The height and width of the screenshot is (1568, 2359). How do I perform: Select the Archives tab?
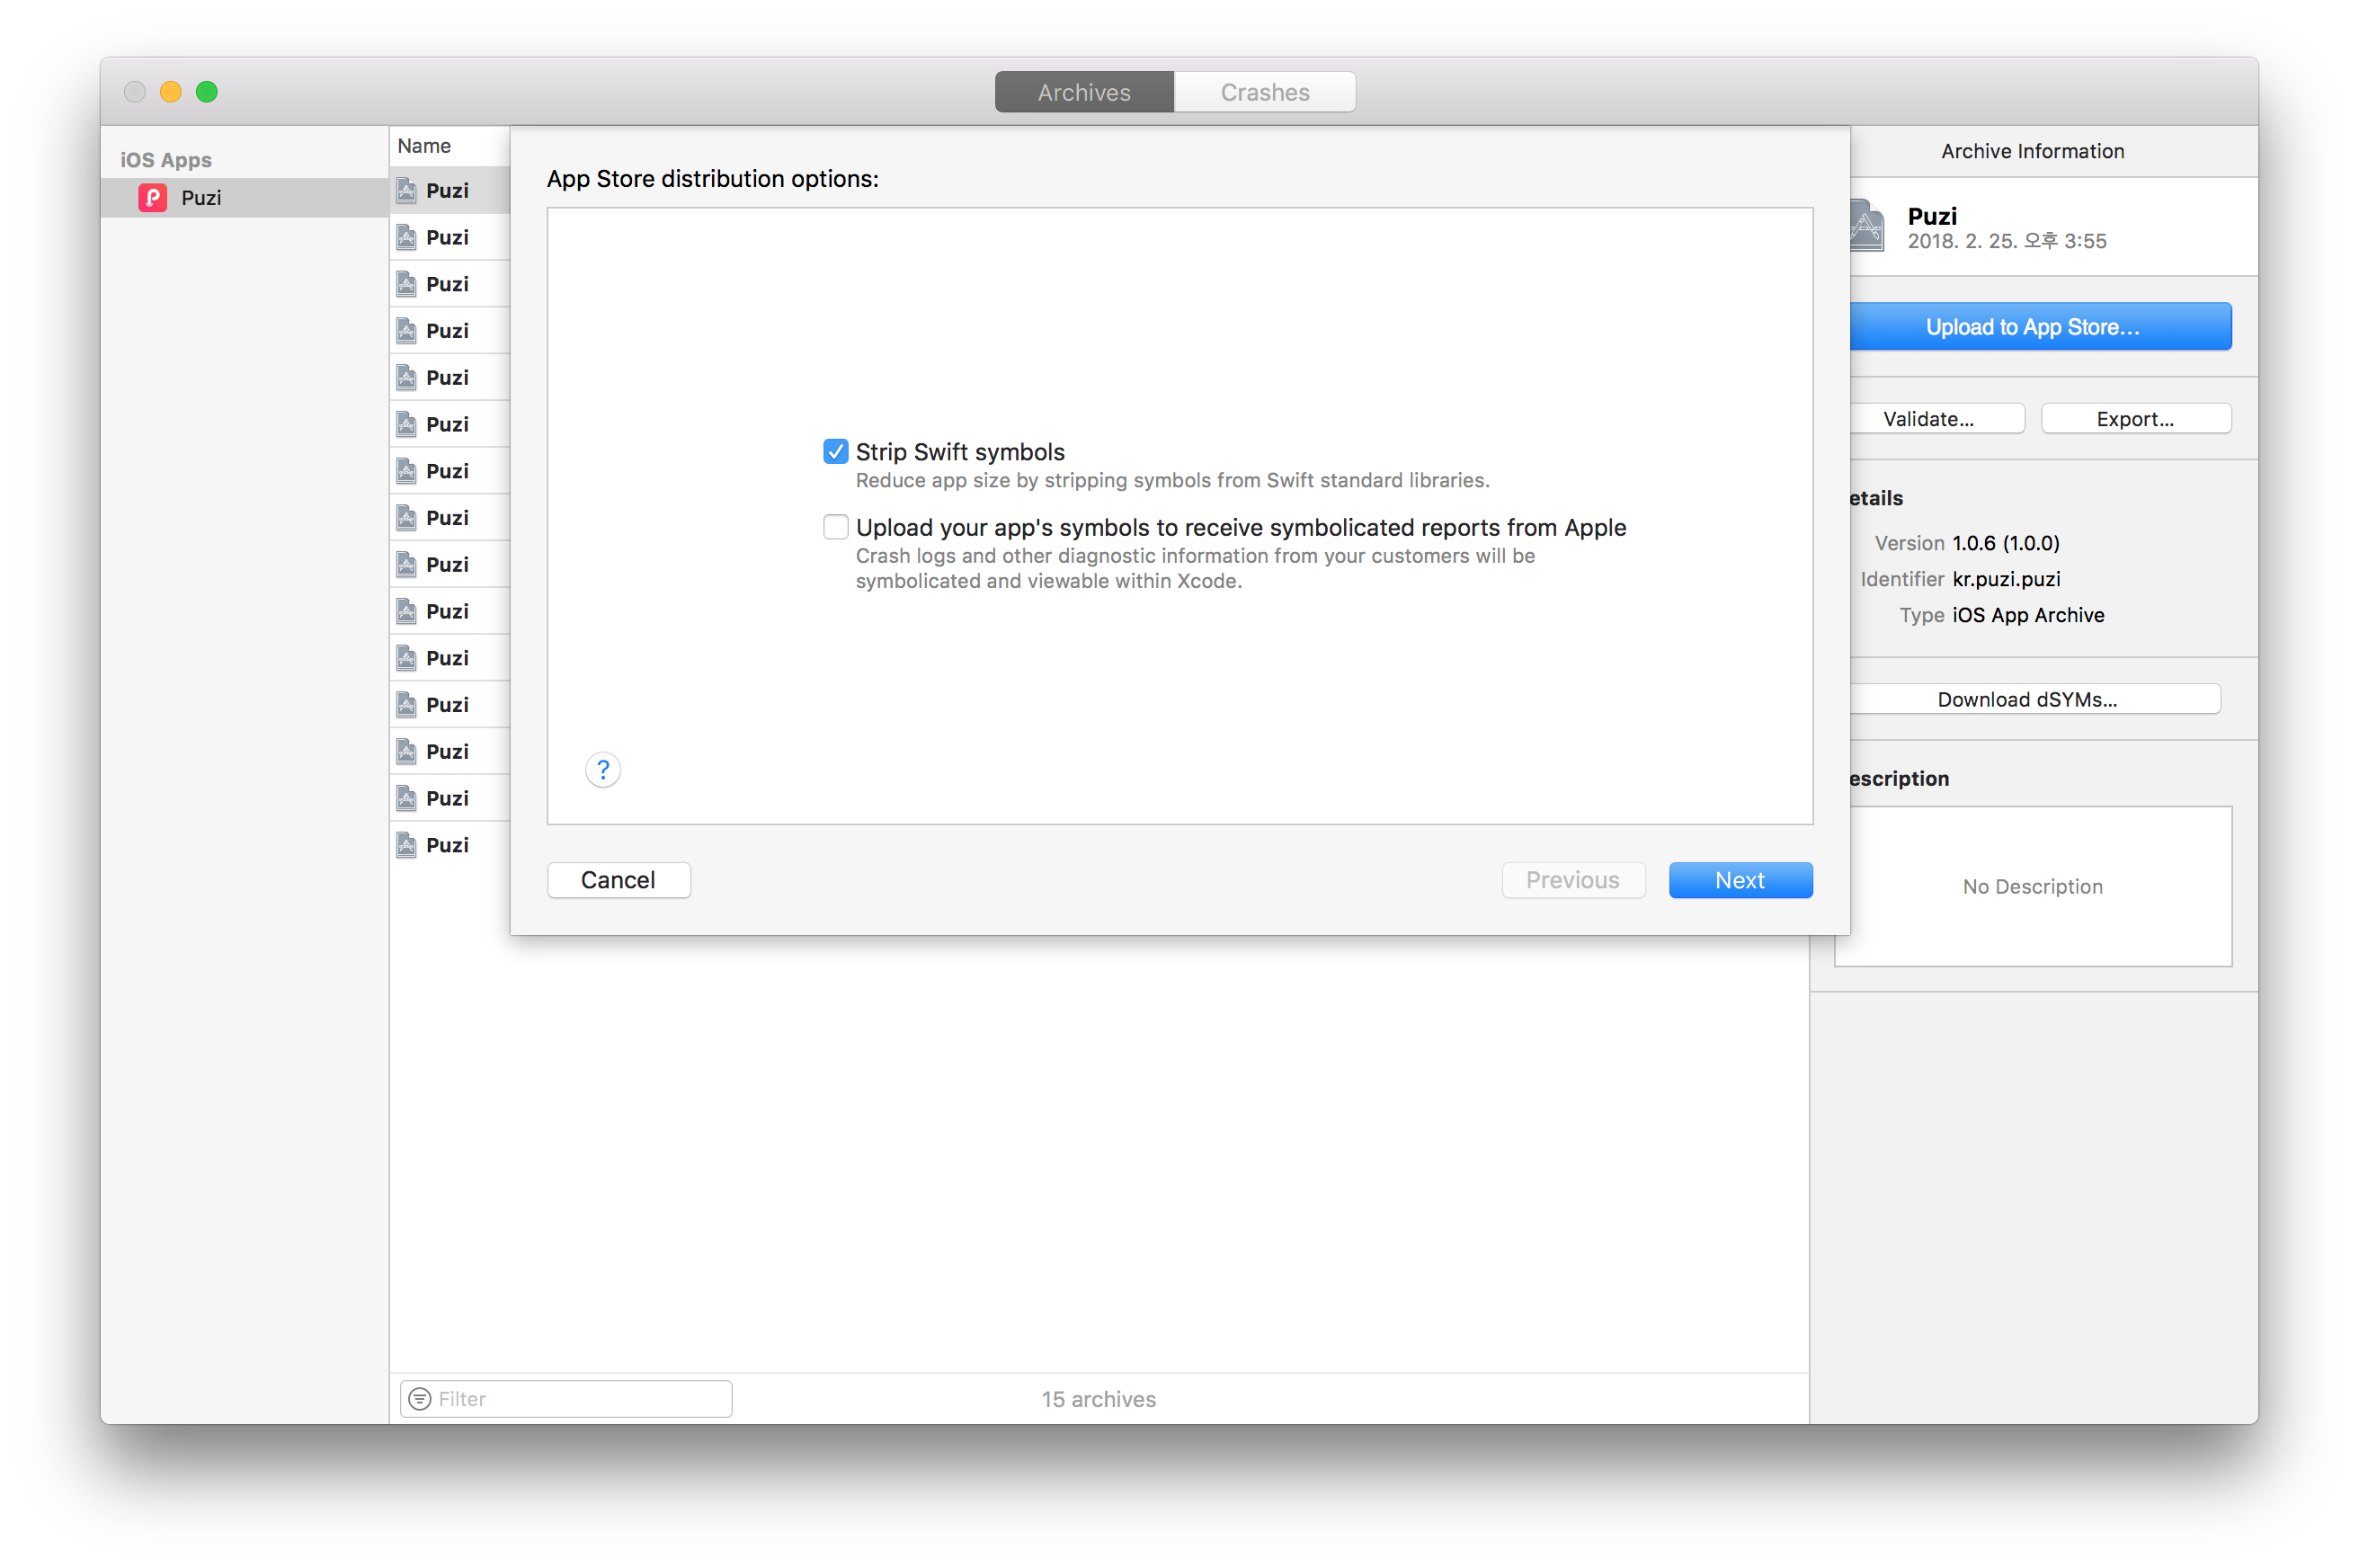tap(1084, 92)
